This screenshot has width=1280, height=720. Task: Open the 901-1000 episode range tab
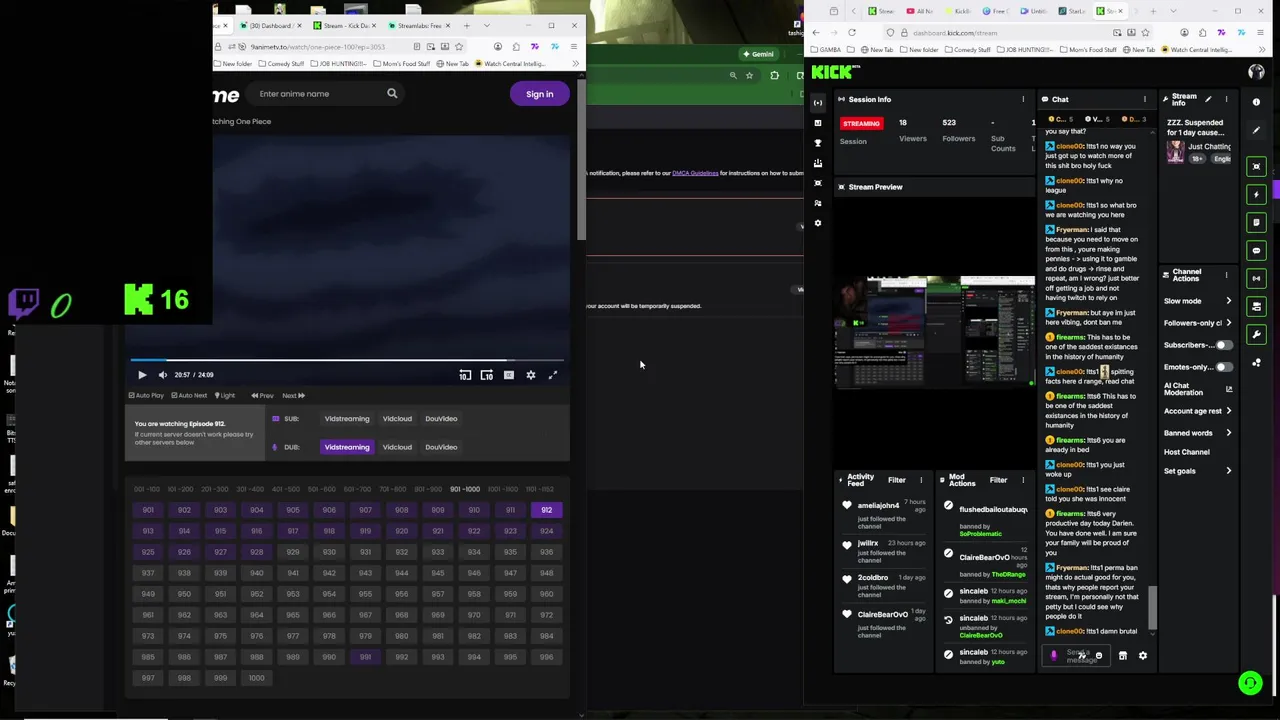[464, 489]
